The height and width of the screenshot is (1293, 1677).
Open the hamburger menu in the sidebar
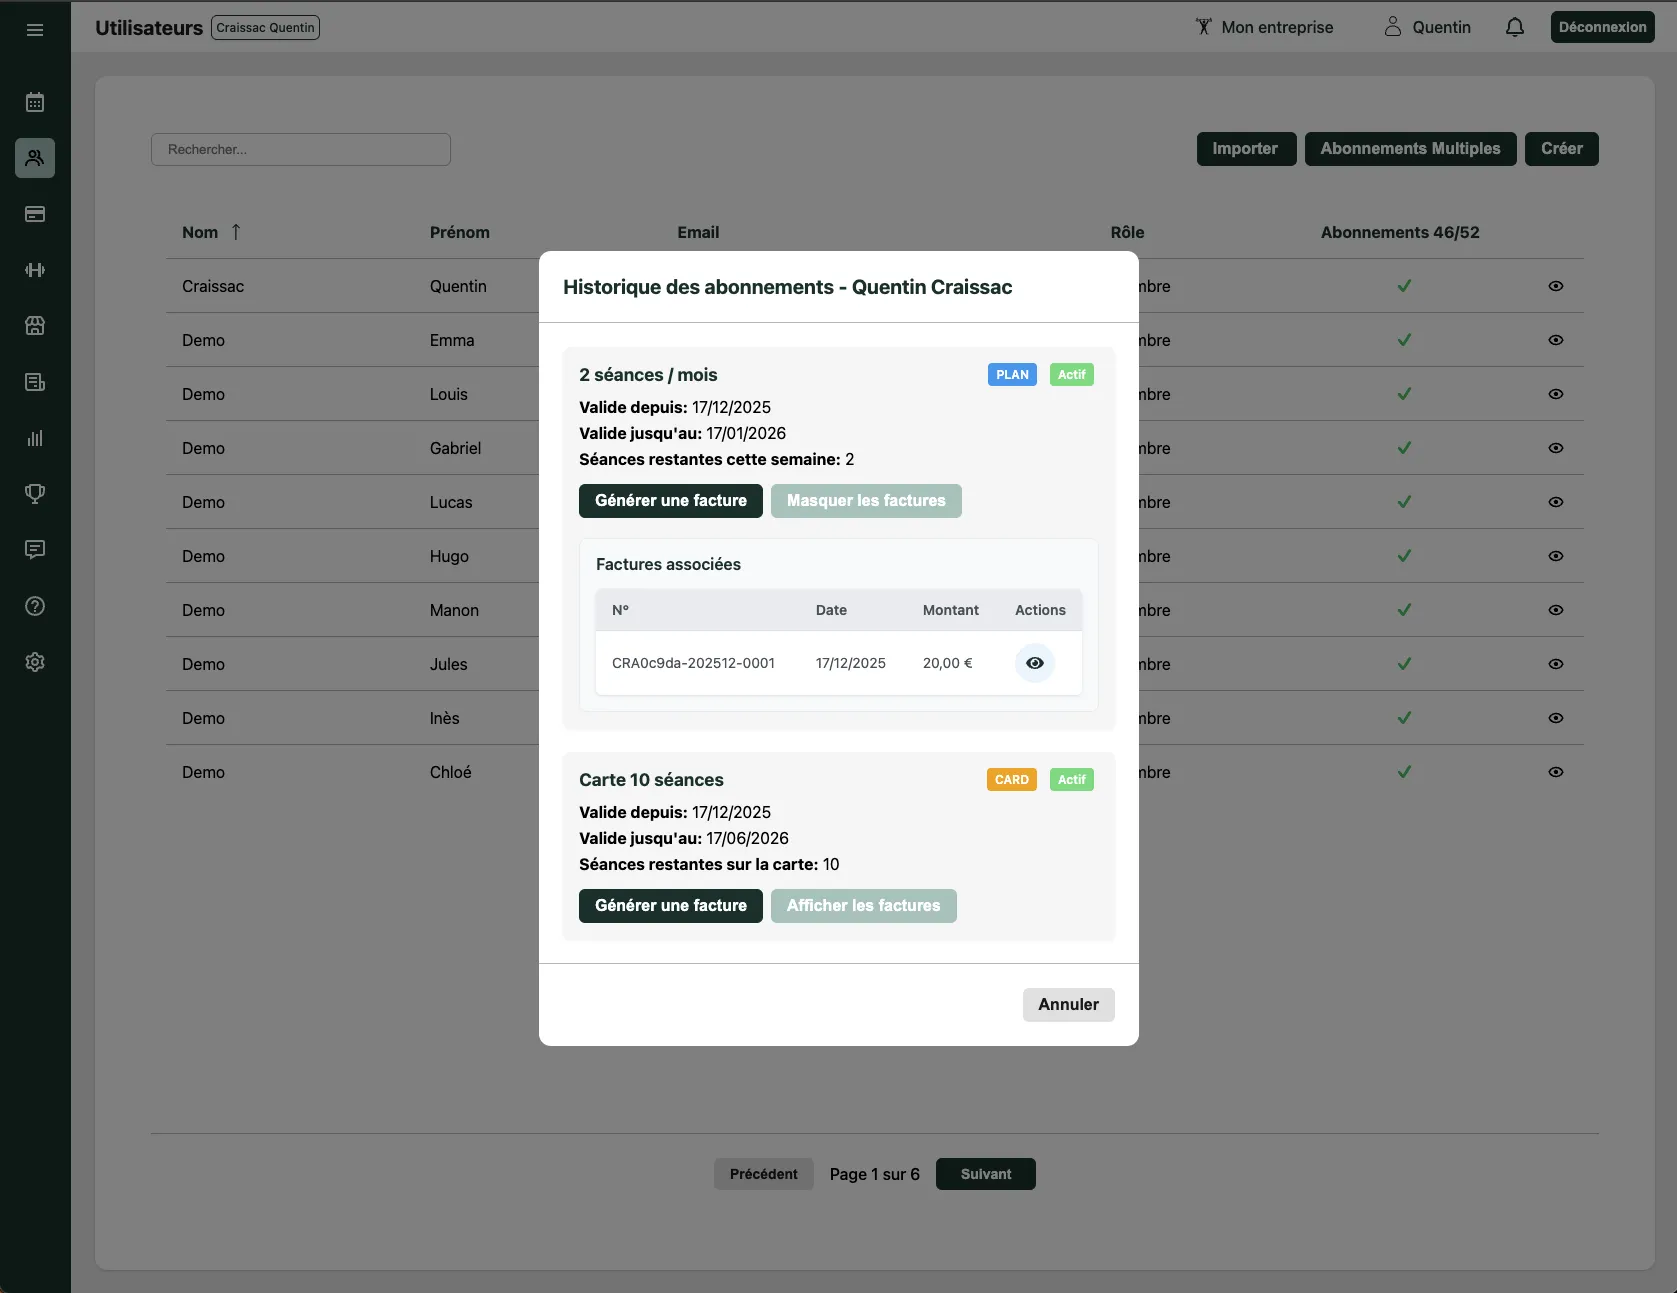point(35,30)
